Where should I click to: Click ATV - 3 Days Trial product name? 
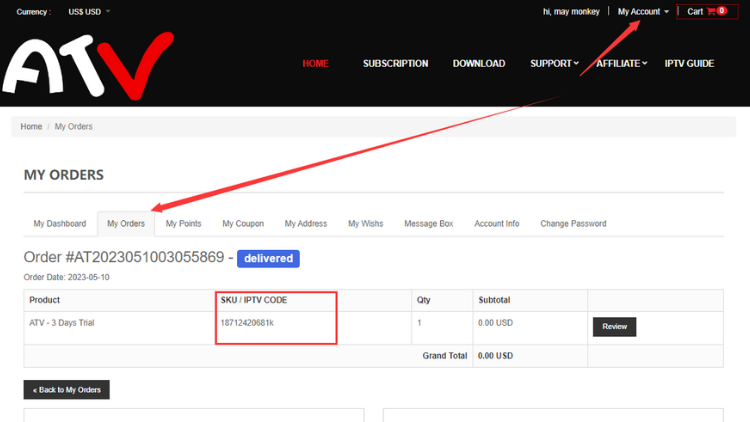point(62,323)
